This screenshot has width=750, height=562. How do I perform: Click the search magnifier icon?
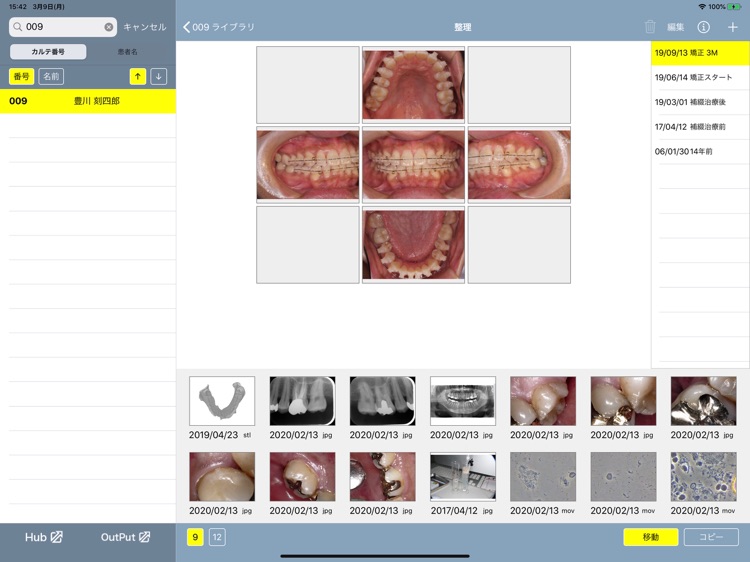coord(17,27)
